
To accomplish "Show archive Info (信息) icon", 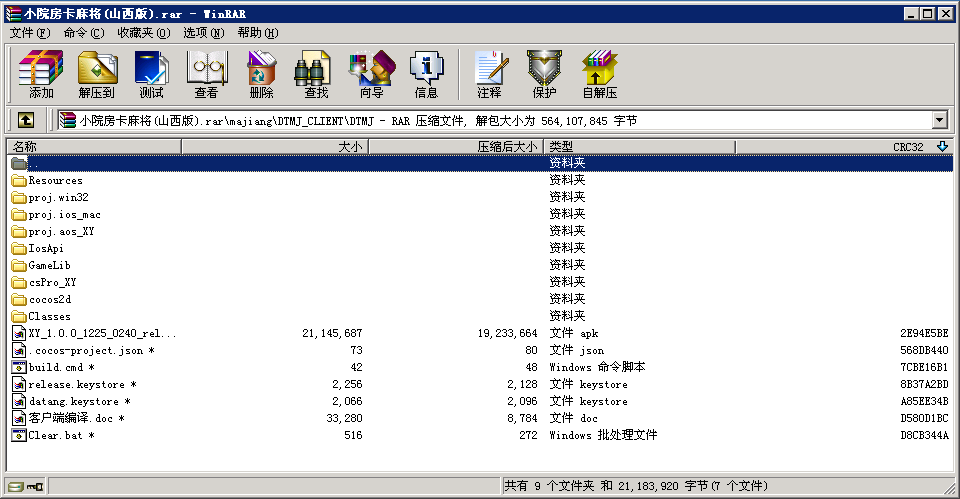I will click(x=426, y=74).
